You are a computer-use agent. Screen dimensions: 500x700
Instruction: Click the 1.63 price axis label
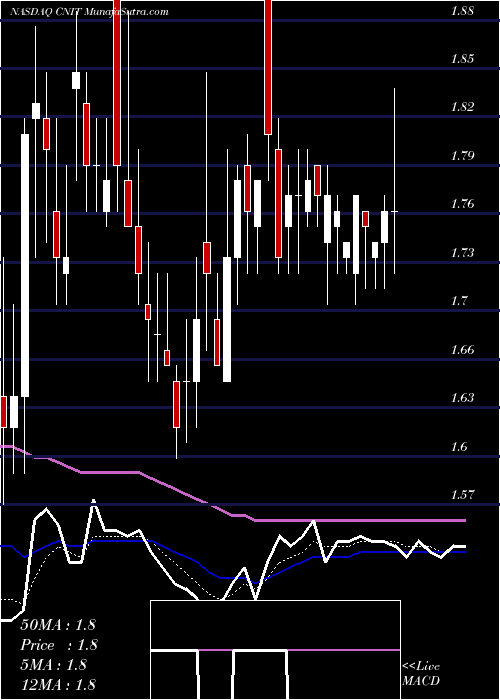coord(462,397)
